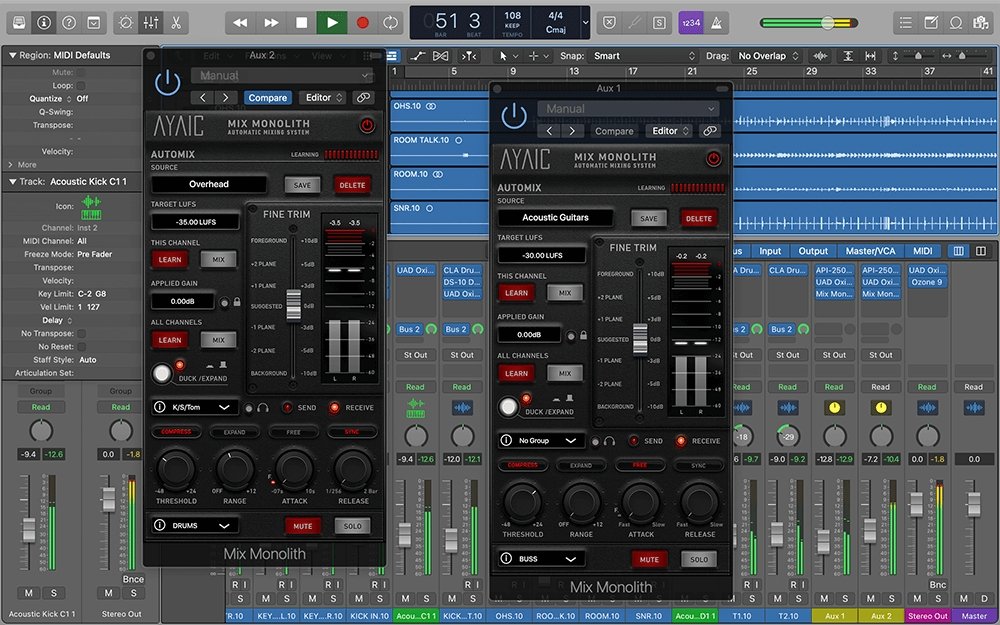The image size is (1000, 625).
Task: Toggle power button on Aux 1 plugin
Action: [513, 116]
